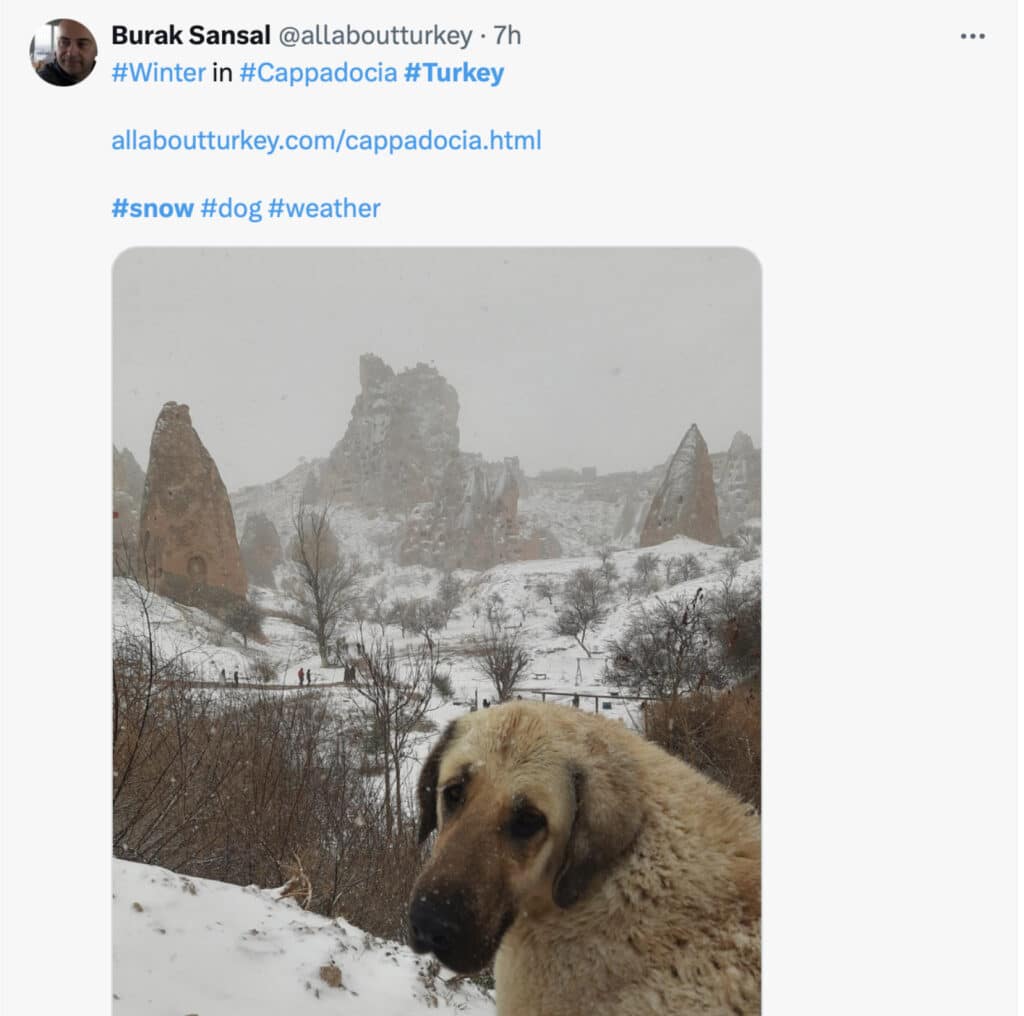
Task: Select the #weather hashtag
Action: click(x=324, y=208)
